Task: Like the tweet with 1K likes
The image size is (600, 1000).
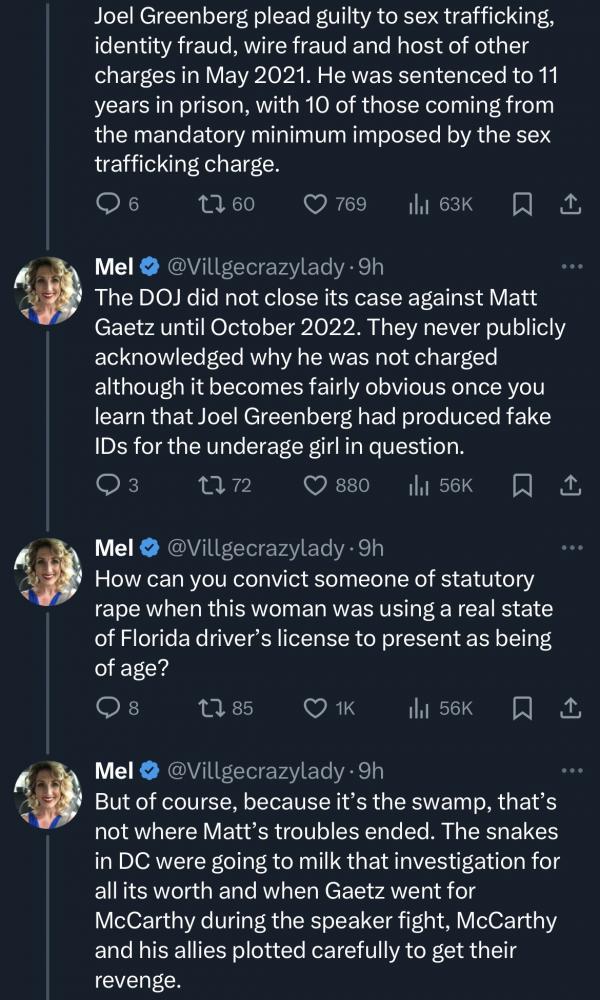Action: (329, 709)
